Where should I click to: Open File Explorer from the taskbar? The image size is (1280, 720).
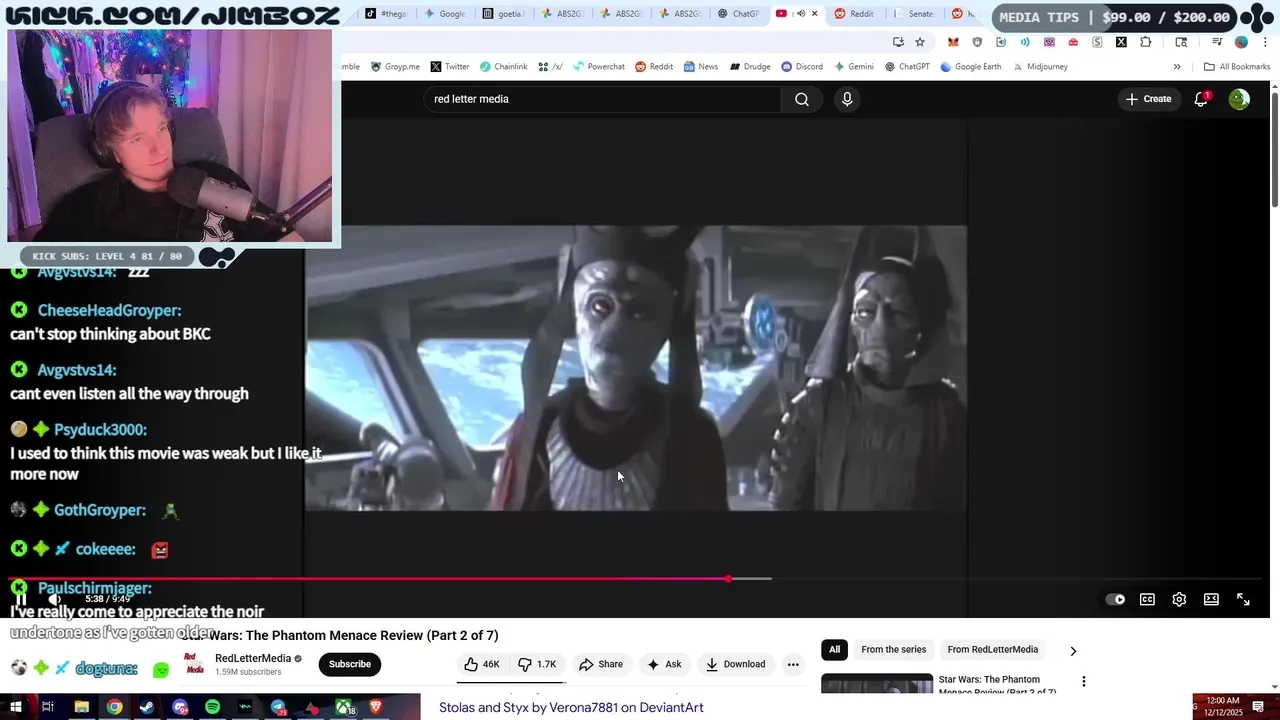pyautogui.click(x=82, y=707)
